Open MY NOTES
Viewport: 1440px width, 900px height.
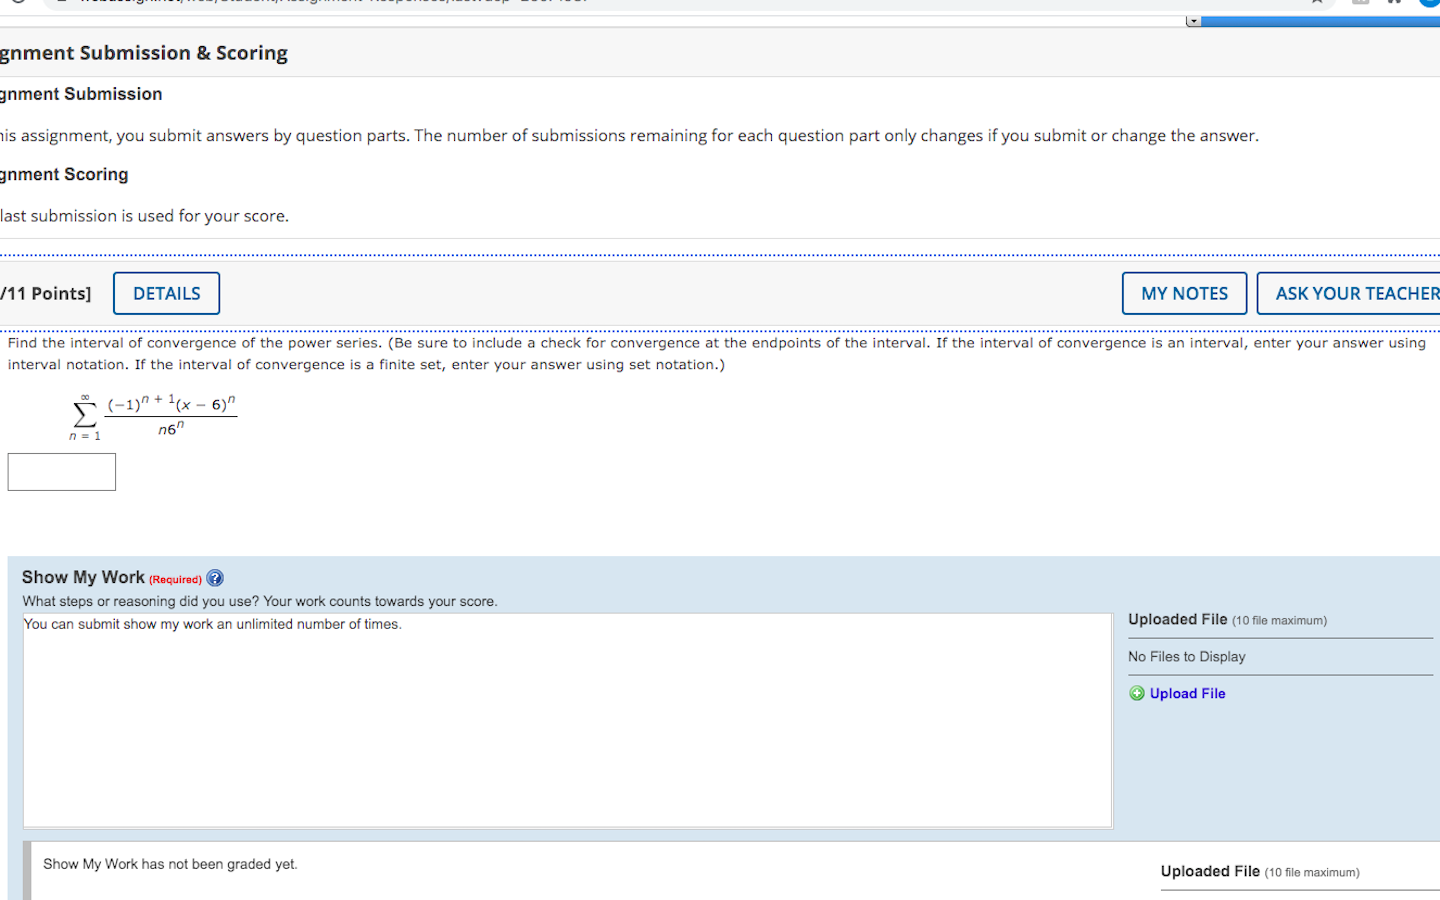1184,293
